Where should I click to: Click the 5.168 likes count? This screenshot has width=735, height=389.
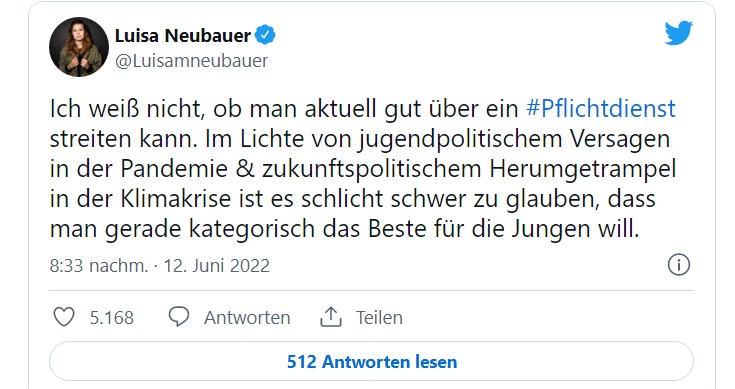[112, 318]
